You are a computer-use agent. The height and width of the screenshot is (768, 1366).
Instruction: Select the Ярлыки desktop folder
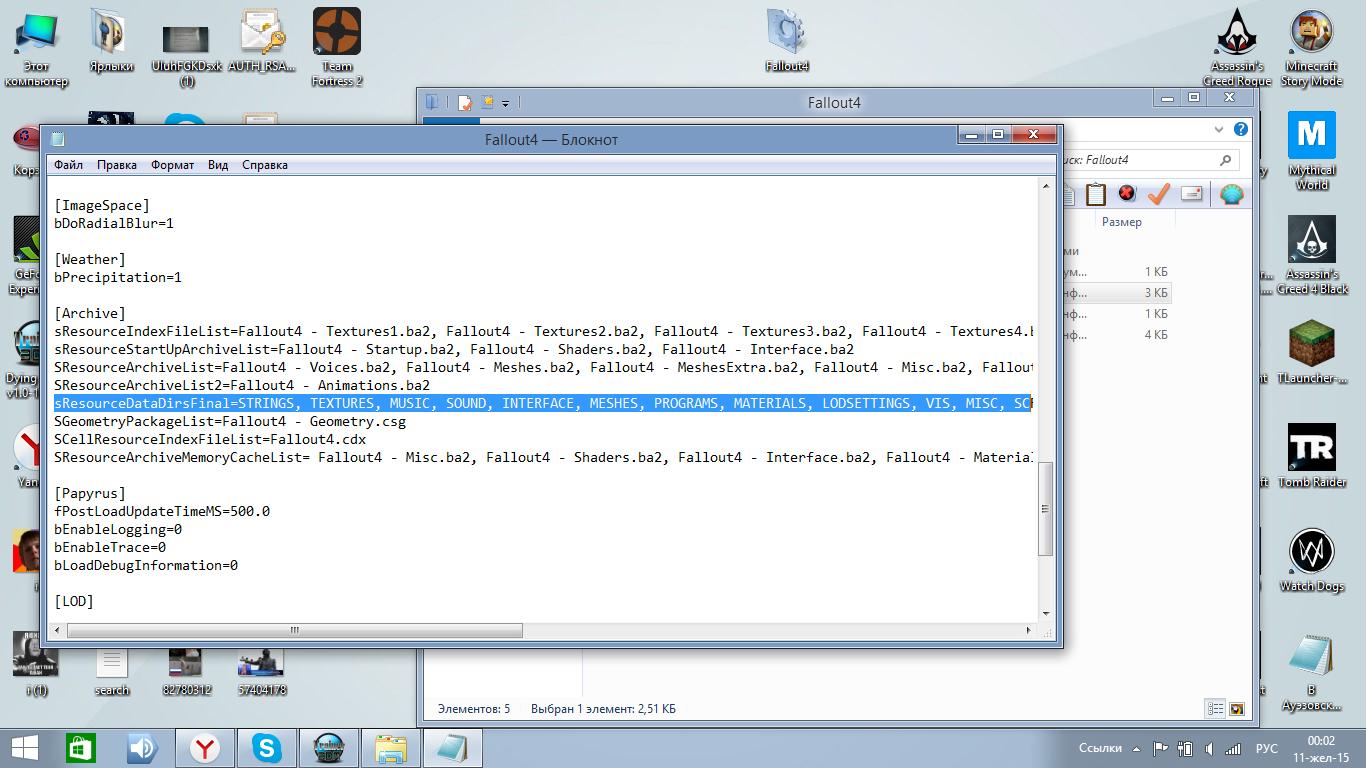pyautogui.click(x=111, y=40)
